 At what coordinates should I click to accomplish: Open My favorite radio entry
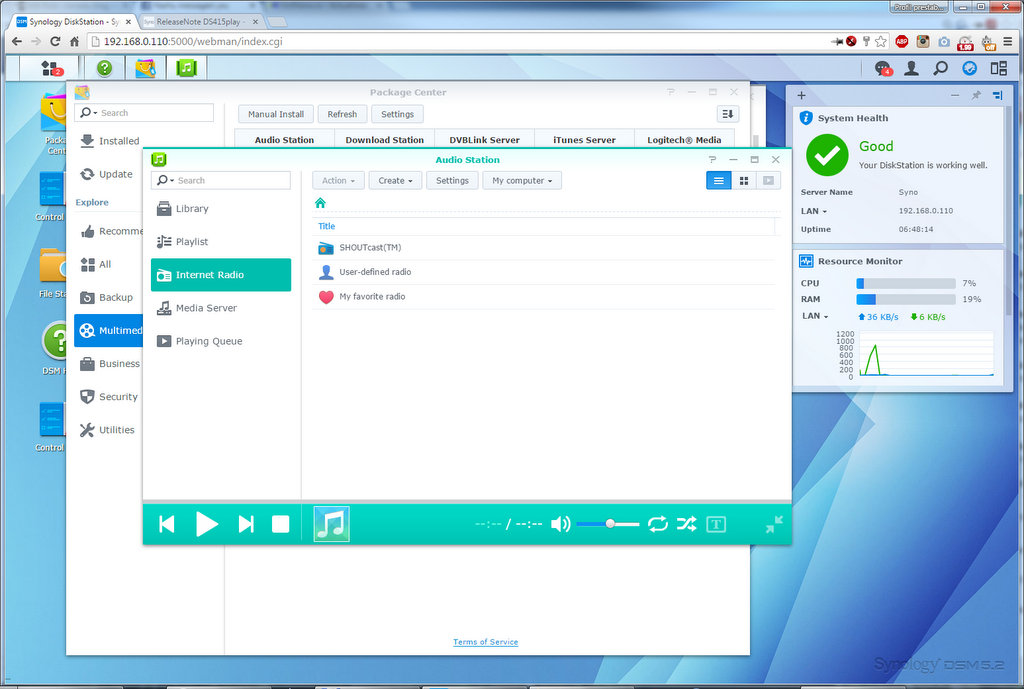pos(543,296)
